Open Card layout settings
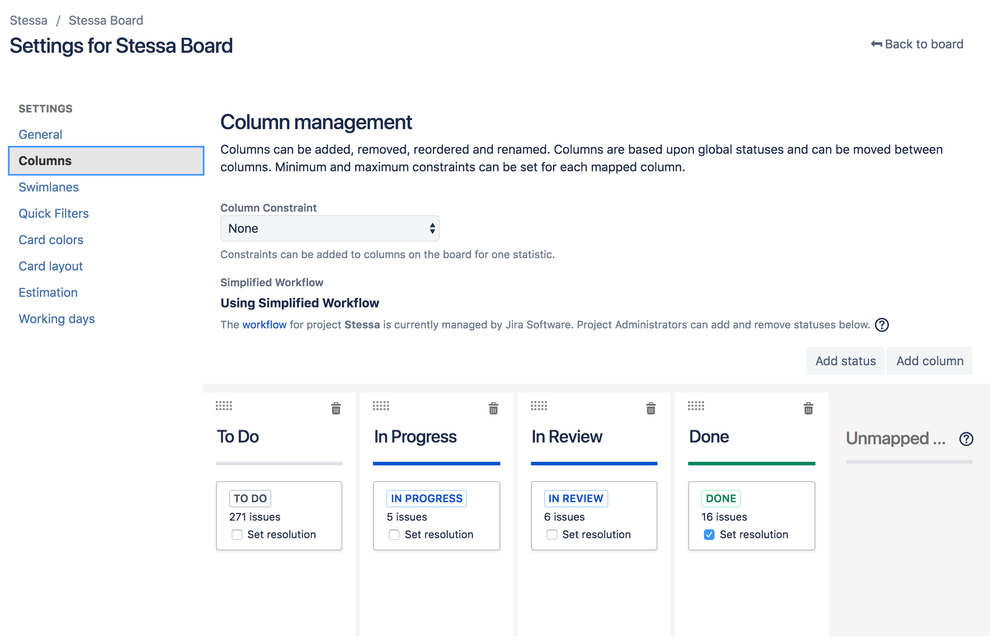 click(x=50, y=266)
